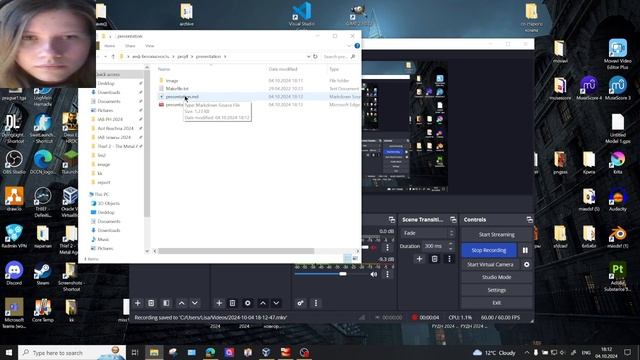Click Start Virtual Camera button

490,264
